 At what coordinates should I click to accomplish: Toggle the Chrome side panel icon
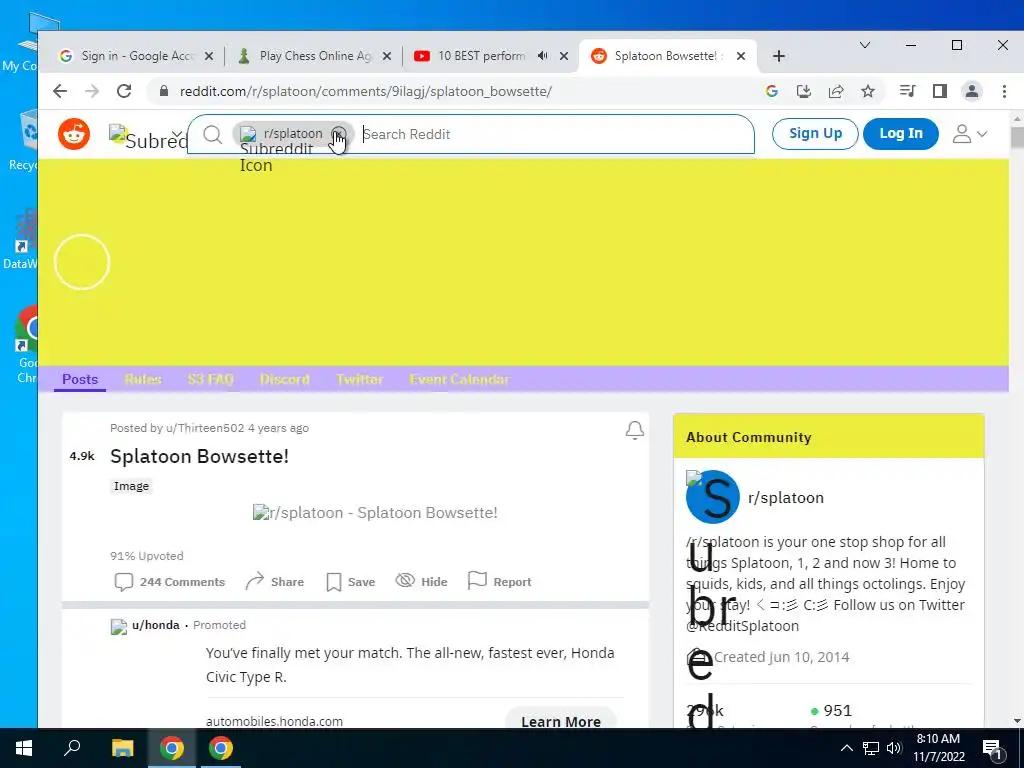tap(940, 91)
